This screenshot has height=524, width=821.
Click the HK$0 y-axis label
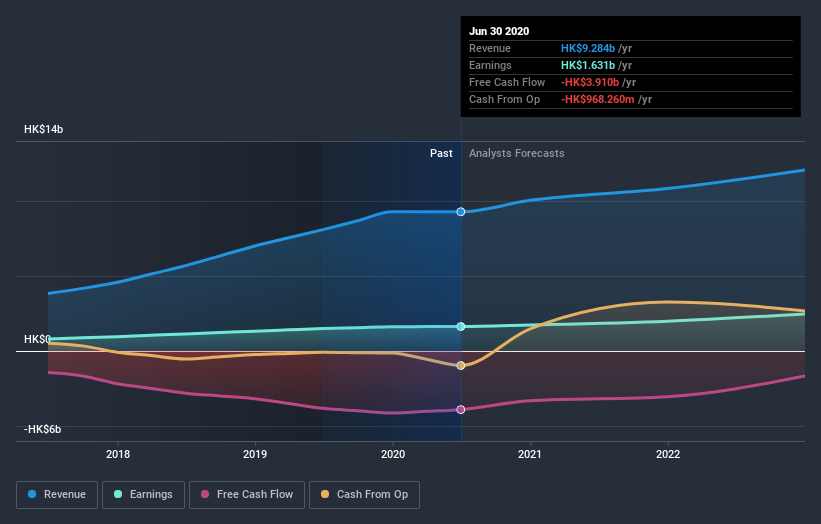37,339
